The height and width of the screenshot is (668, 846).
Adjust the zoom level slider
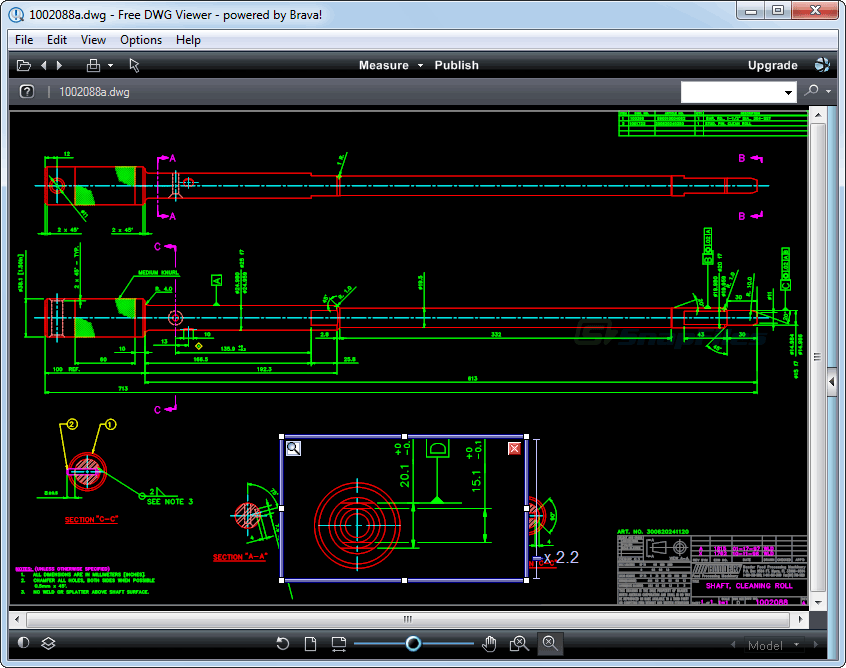412,643
